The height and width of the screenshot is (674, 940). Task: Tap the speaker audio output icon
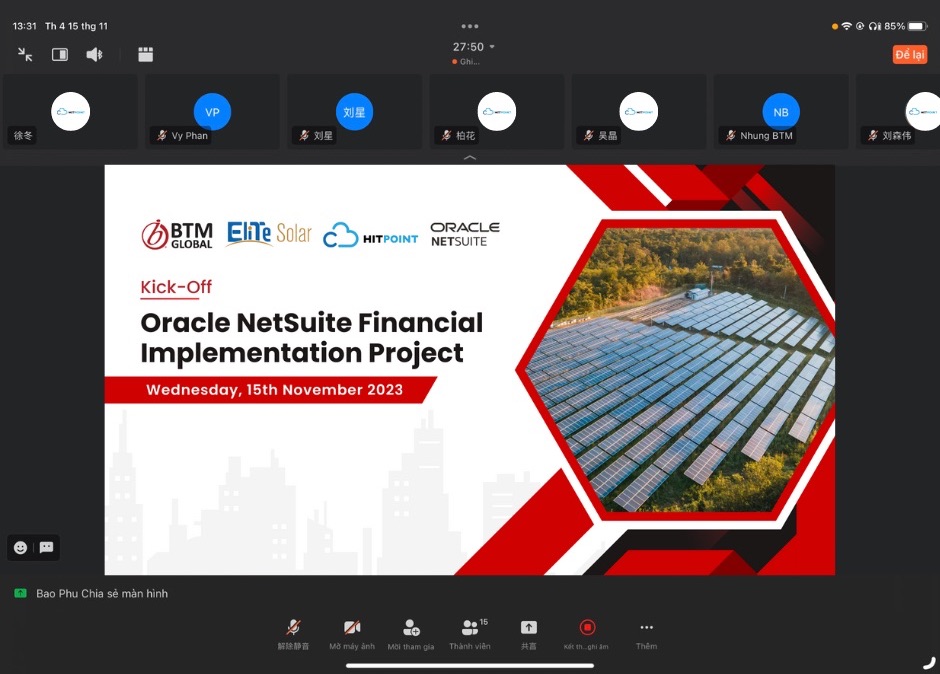94,55
